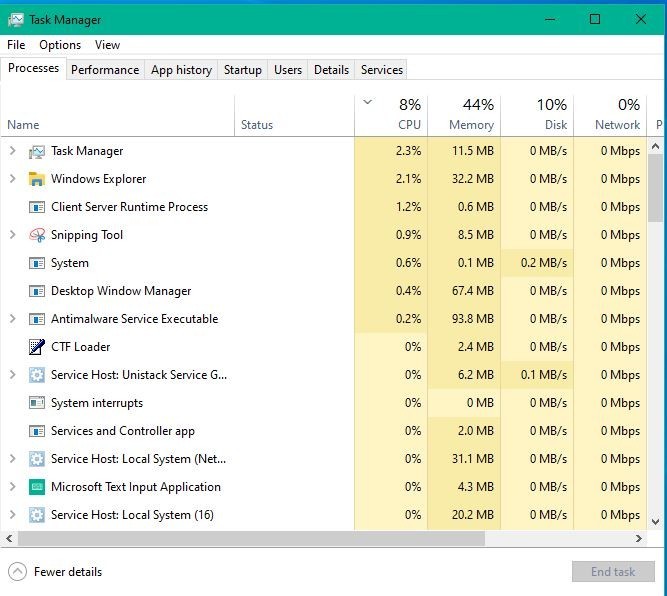Screen dimensions: 667x596
Task: Click the Service Host Unistack gear icon
Action: tap(37, 375)
